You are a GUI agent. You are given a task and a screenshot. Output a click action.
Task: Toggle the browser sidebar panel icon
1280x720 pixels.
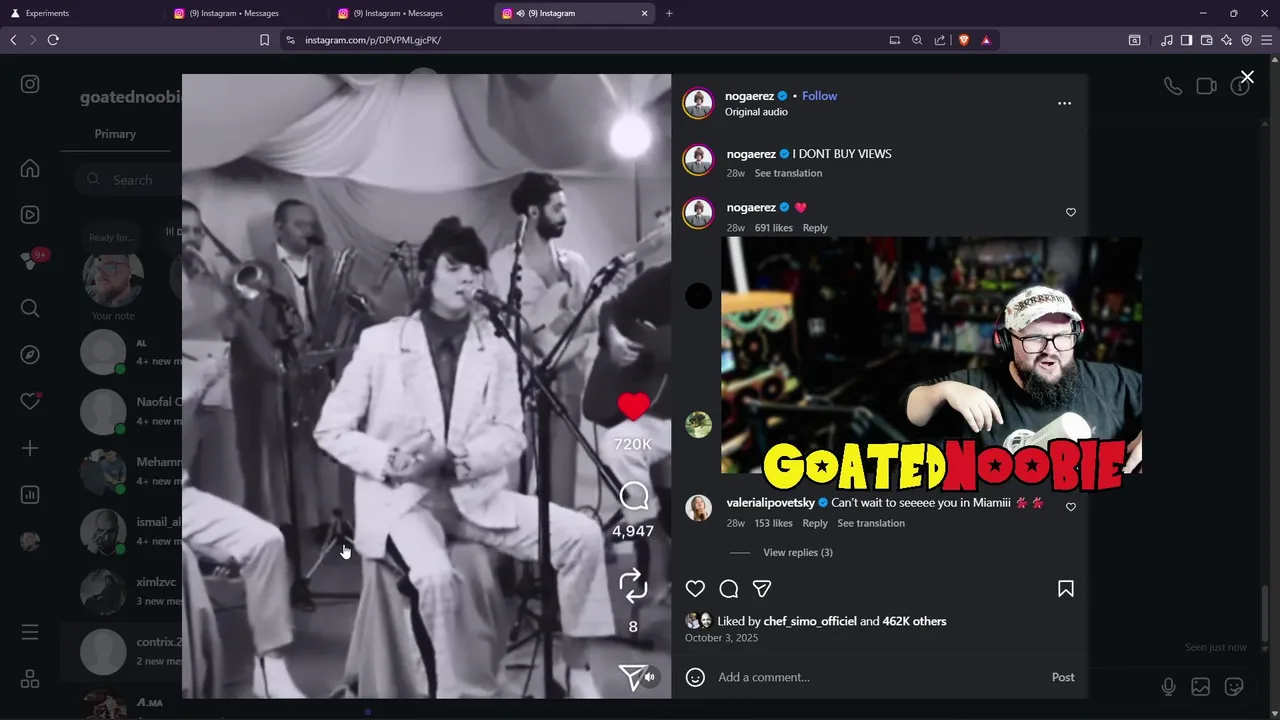coord(1186,40)
